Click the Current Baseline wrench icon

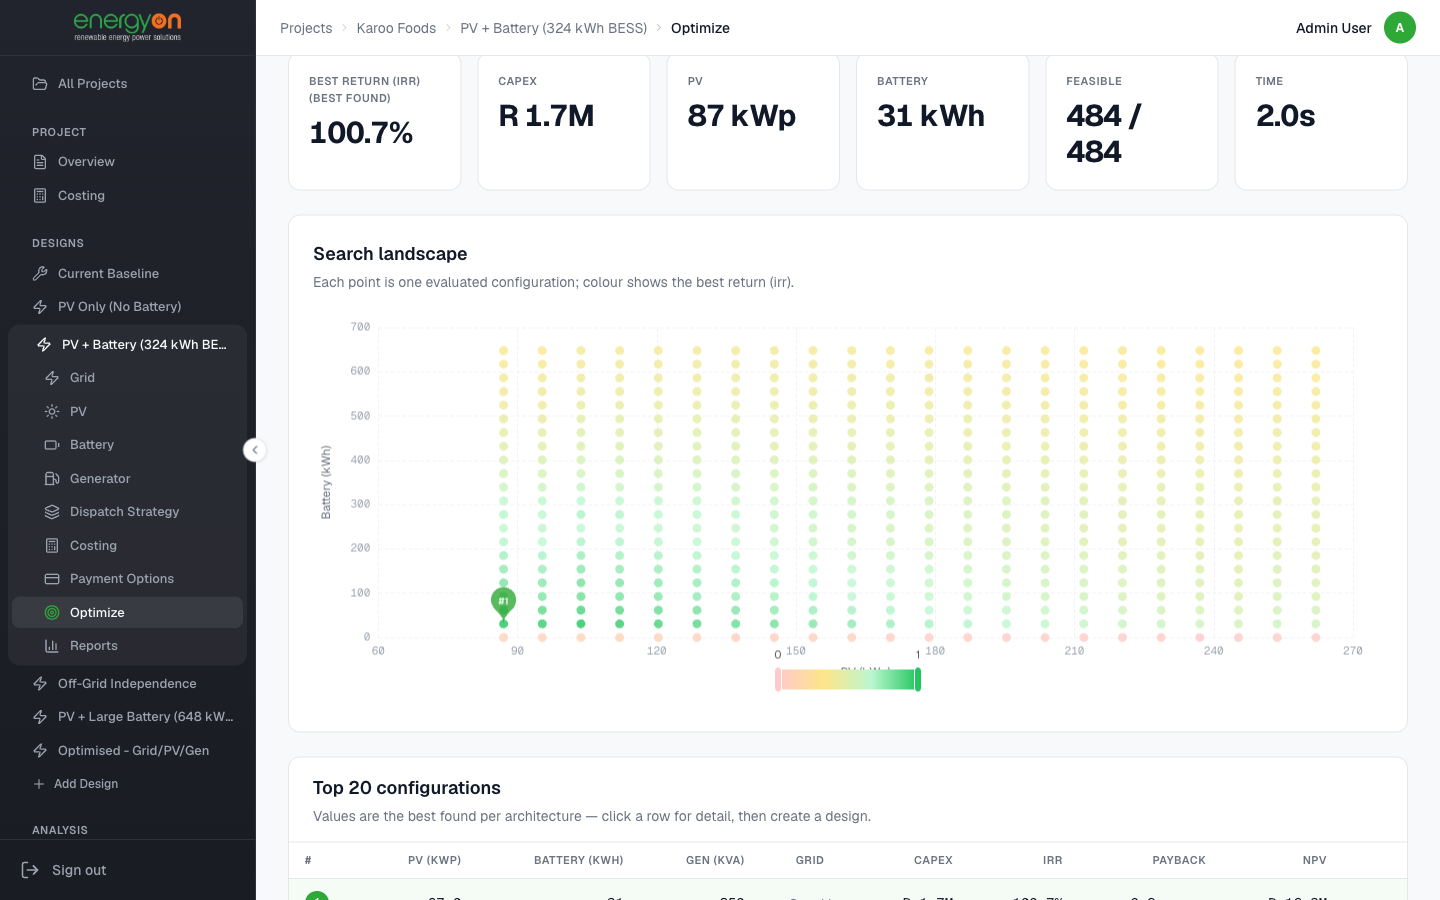(40, 274)
